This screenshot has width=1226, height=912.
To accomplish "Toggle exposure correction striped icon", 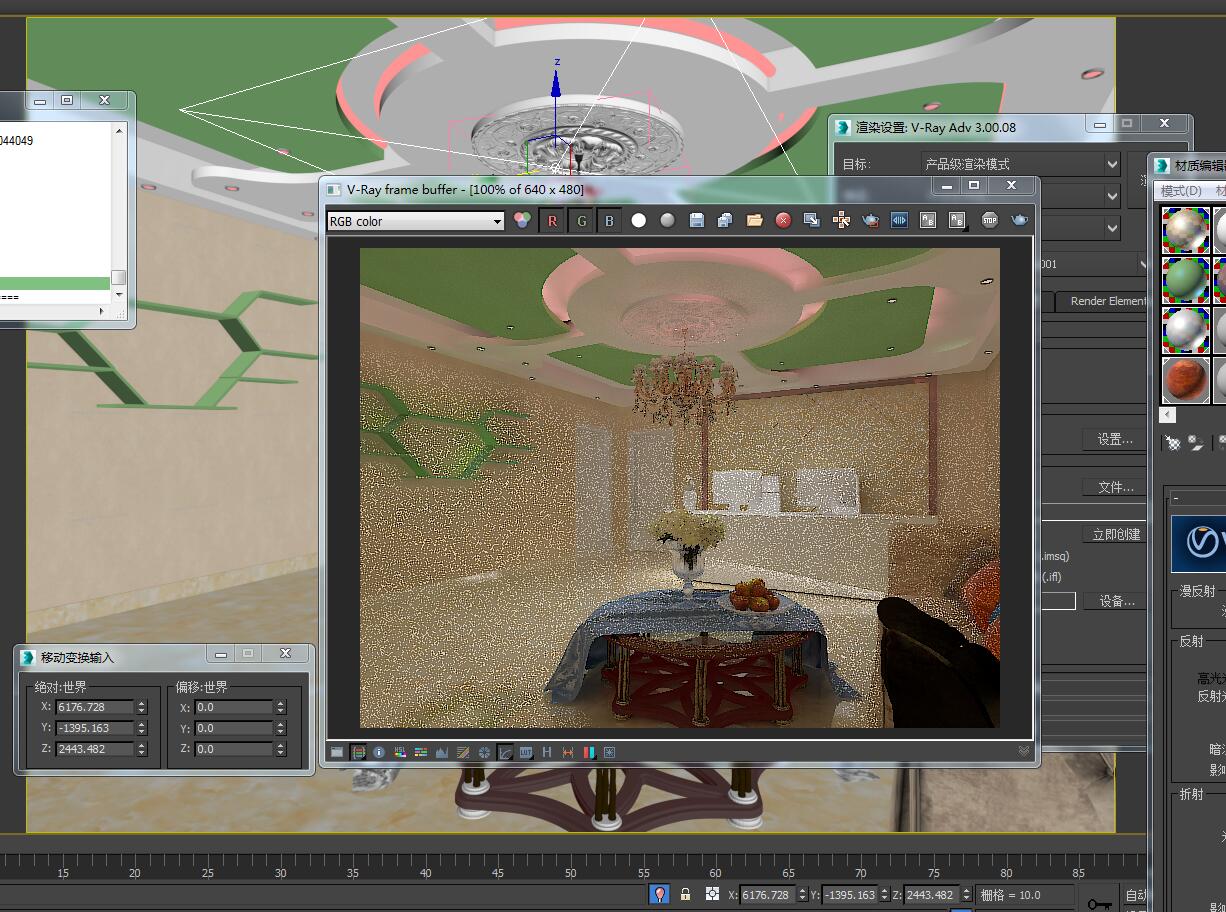I will pos(463,752).
